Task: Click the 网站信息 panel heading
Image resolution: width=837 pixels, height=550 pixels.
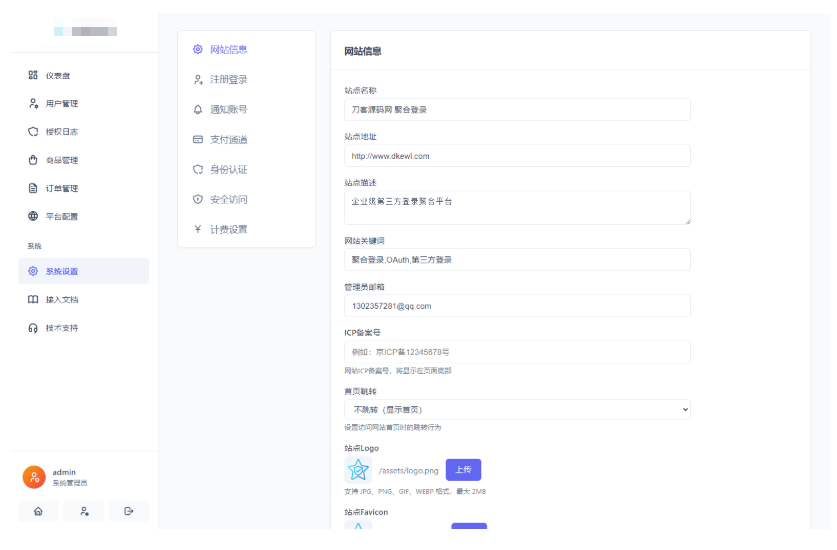Action: [x=362, y=51]
